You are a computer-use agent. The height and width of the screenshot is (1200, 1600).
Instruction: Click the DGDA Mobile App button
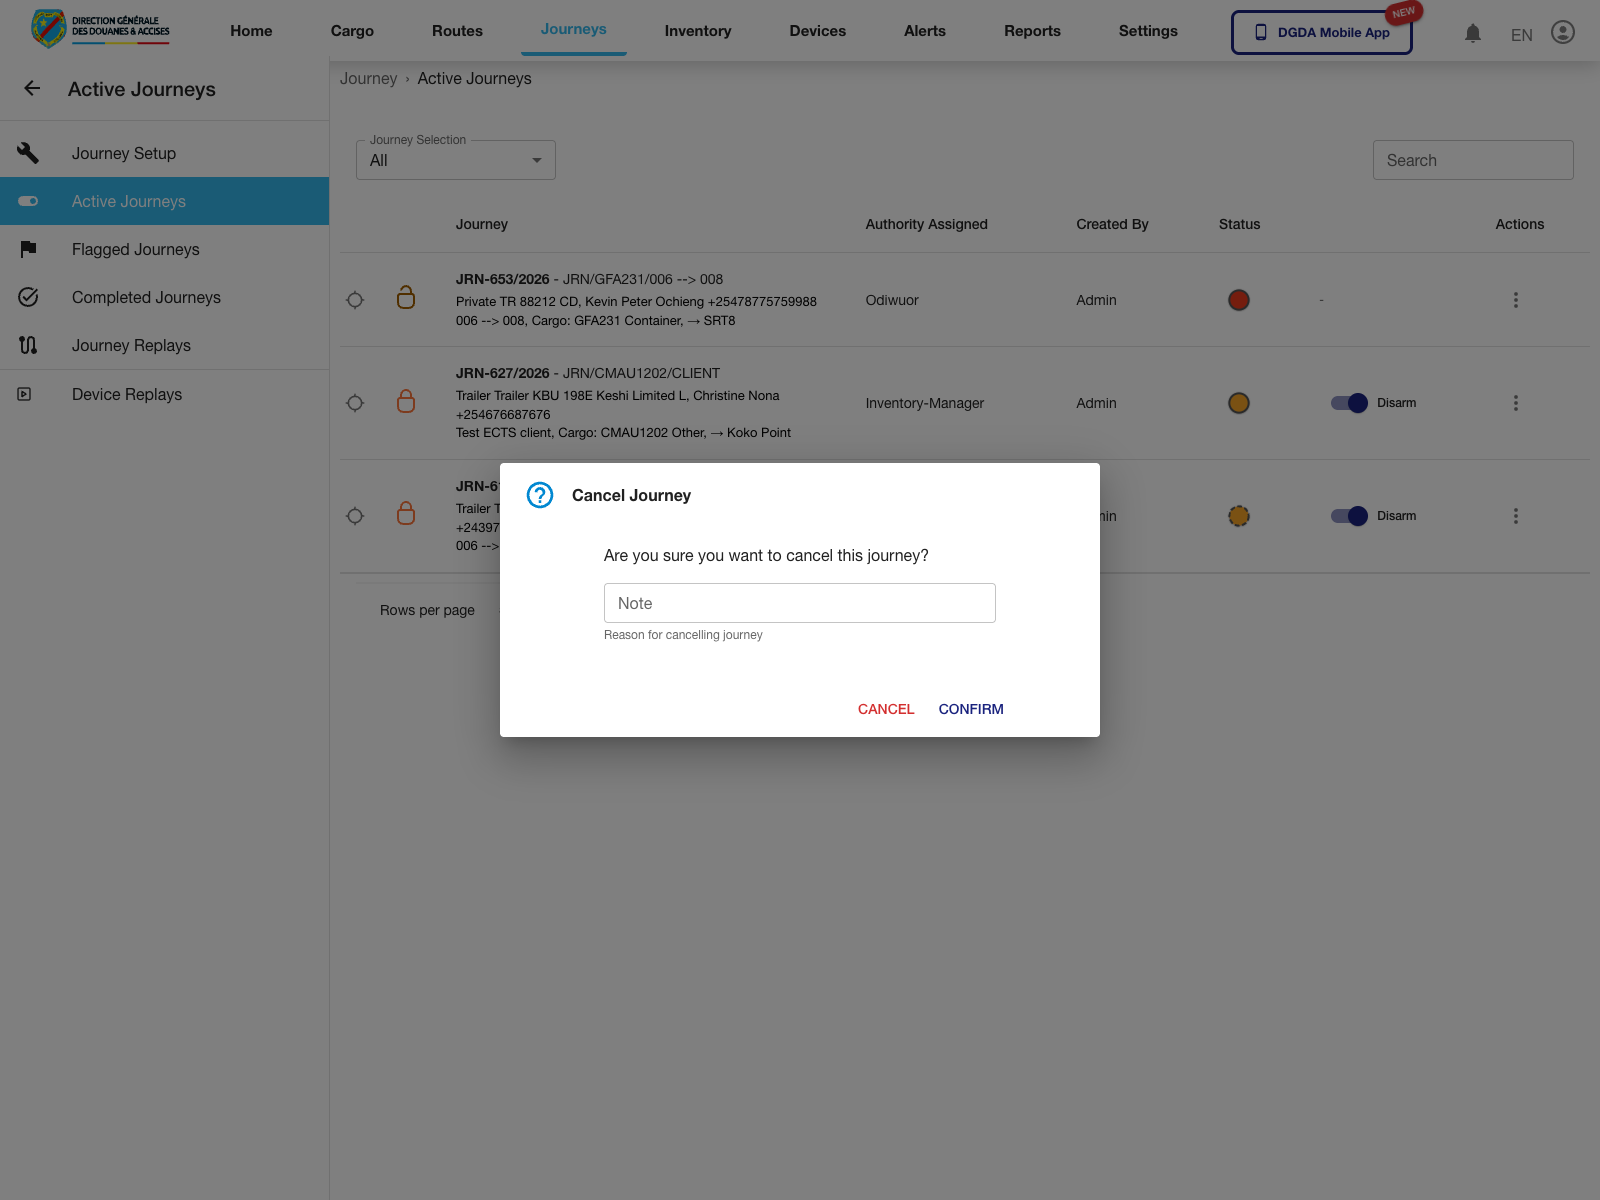click(1321, 31)
